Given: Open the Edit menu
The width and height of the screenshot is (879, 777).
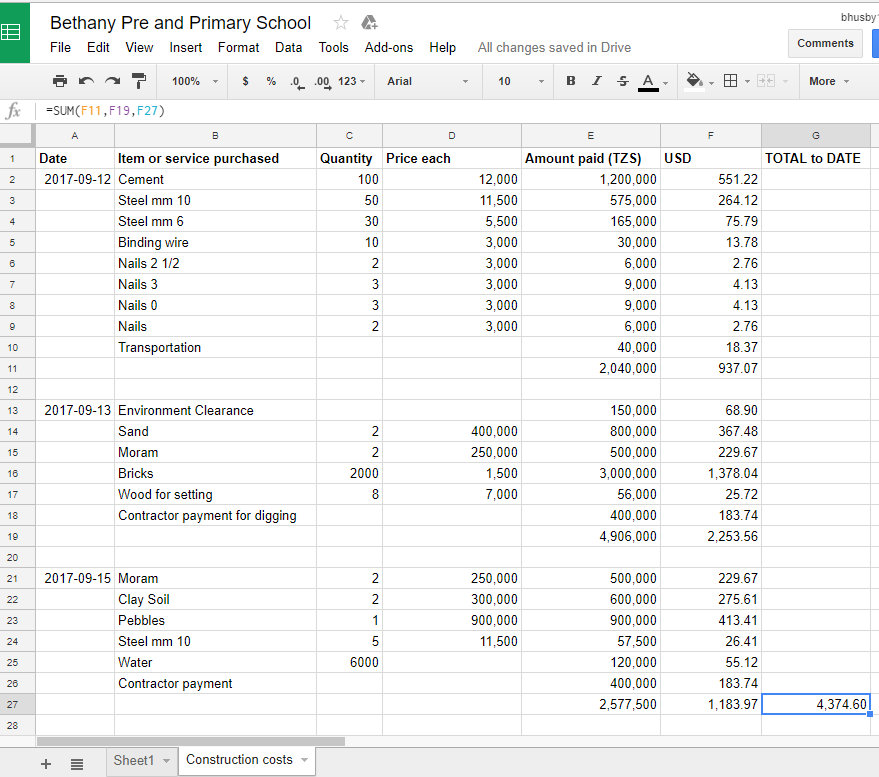Looking at the screenshot, I should click(x=98, y=48).
